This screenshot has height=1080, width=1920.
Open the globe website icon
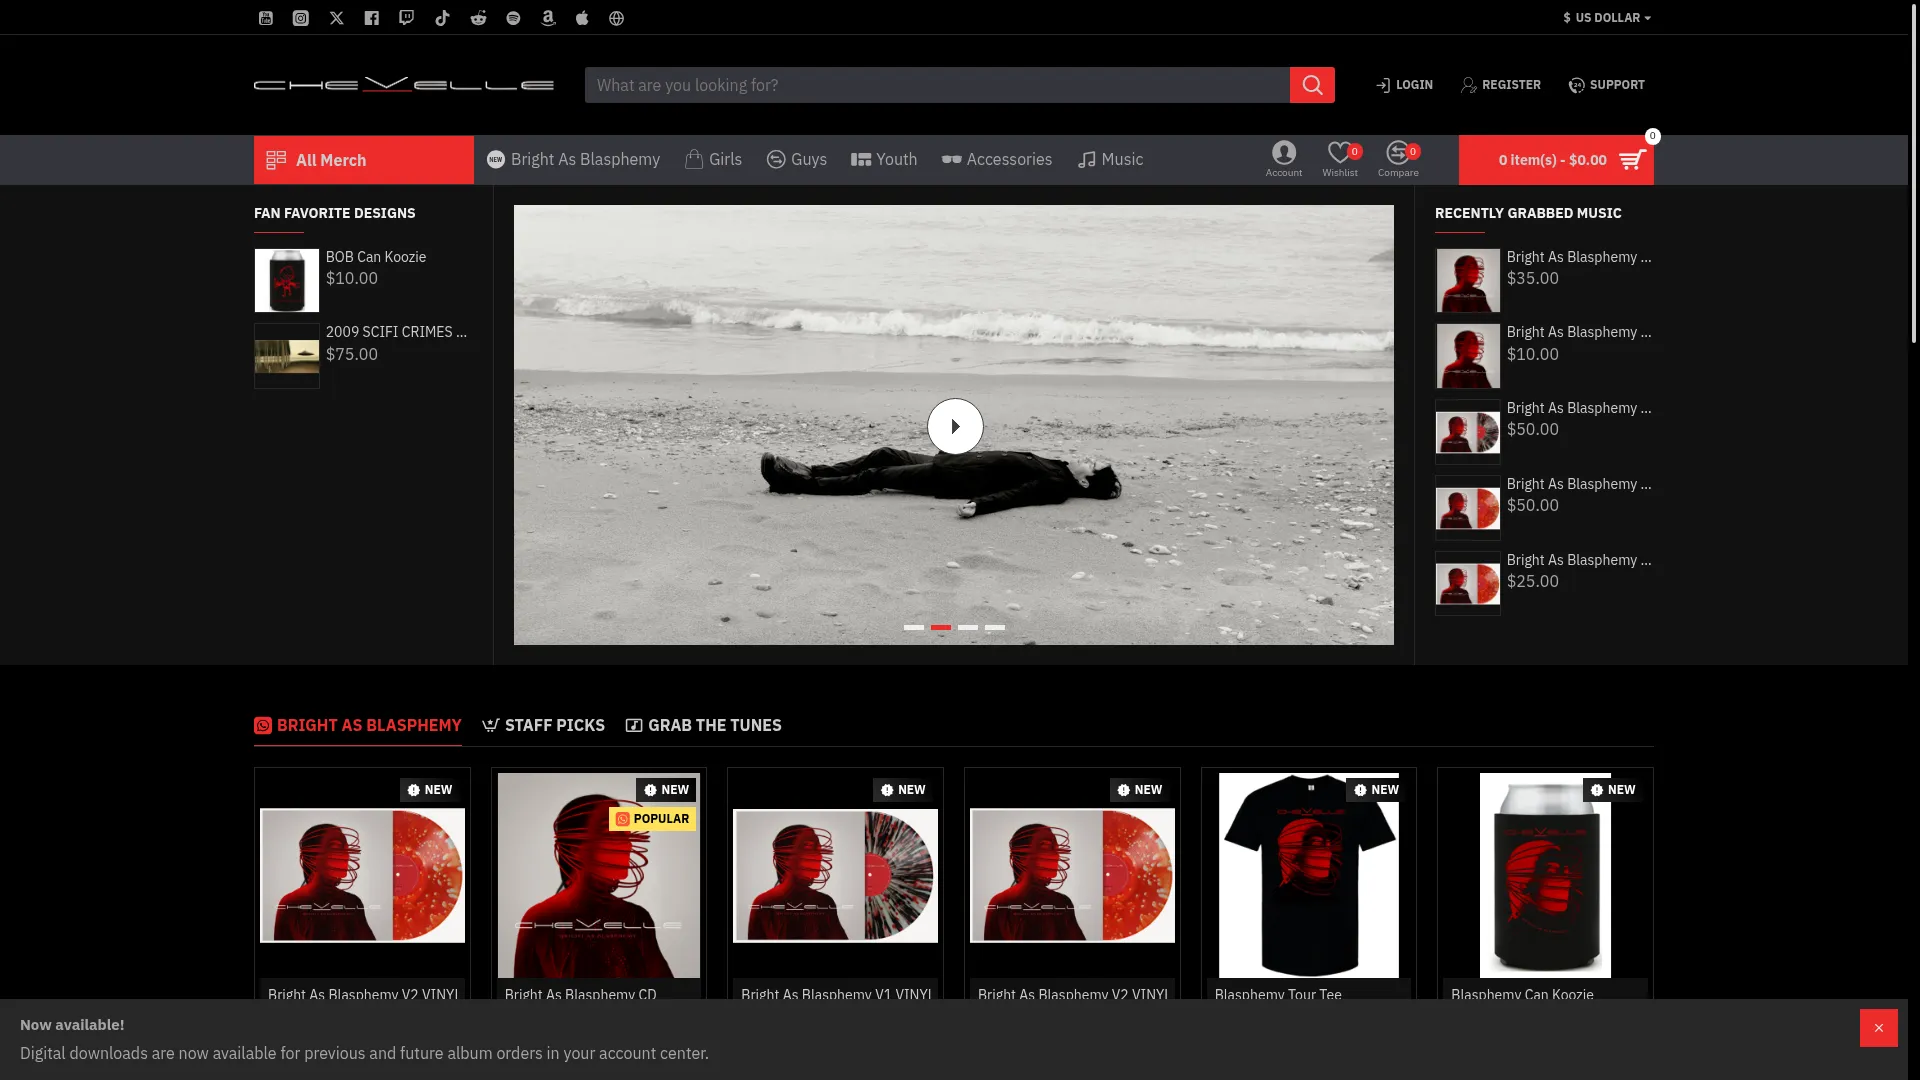(617, 18)
